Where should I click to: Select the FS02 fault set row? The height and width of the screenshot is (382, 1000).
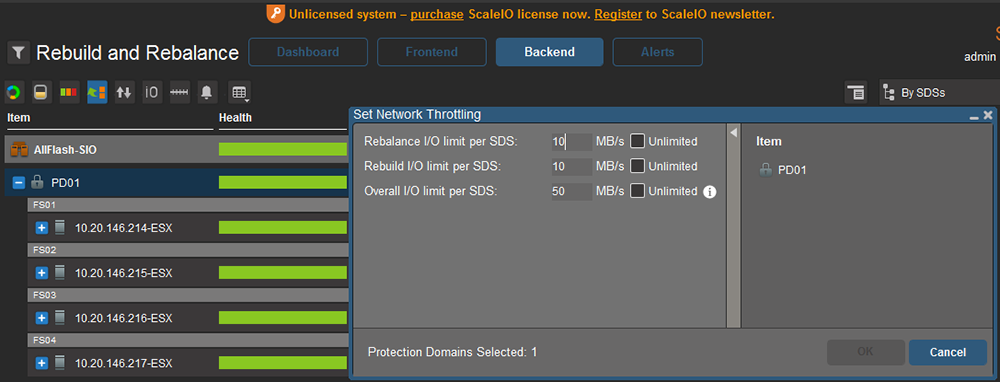click(188, 250)
